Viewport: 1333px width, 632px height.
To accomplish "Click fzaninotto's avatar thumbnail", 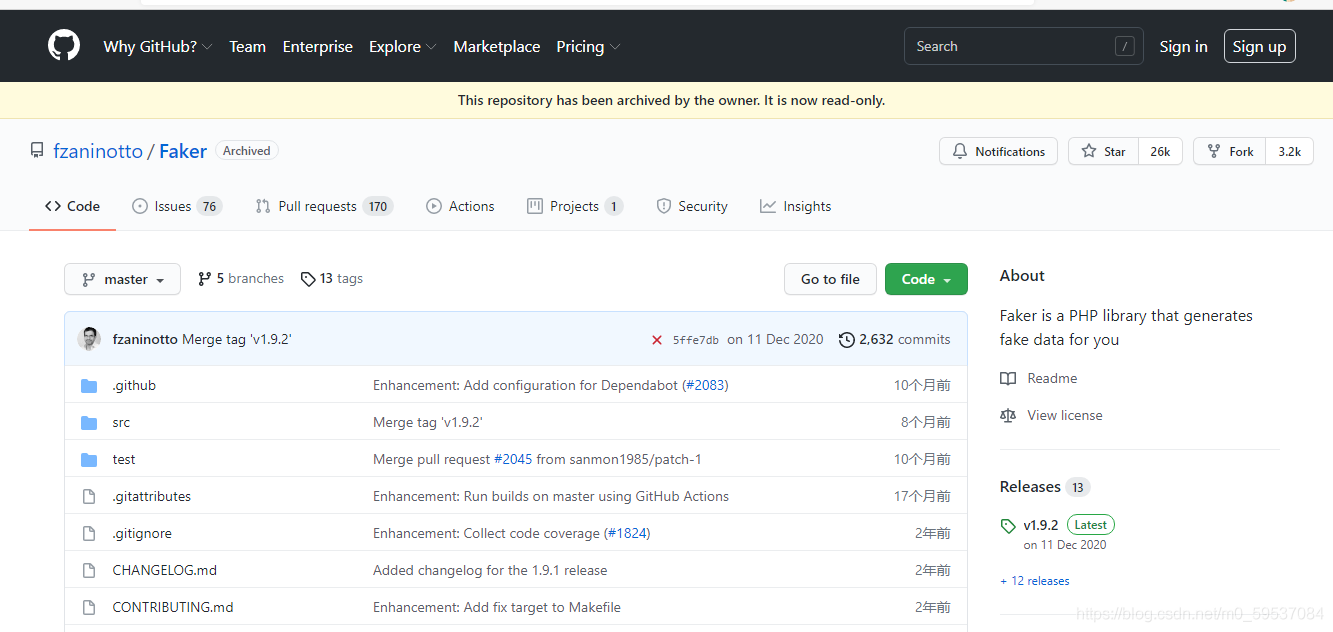I will (x=89, y=339).
